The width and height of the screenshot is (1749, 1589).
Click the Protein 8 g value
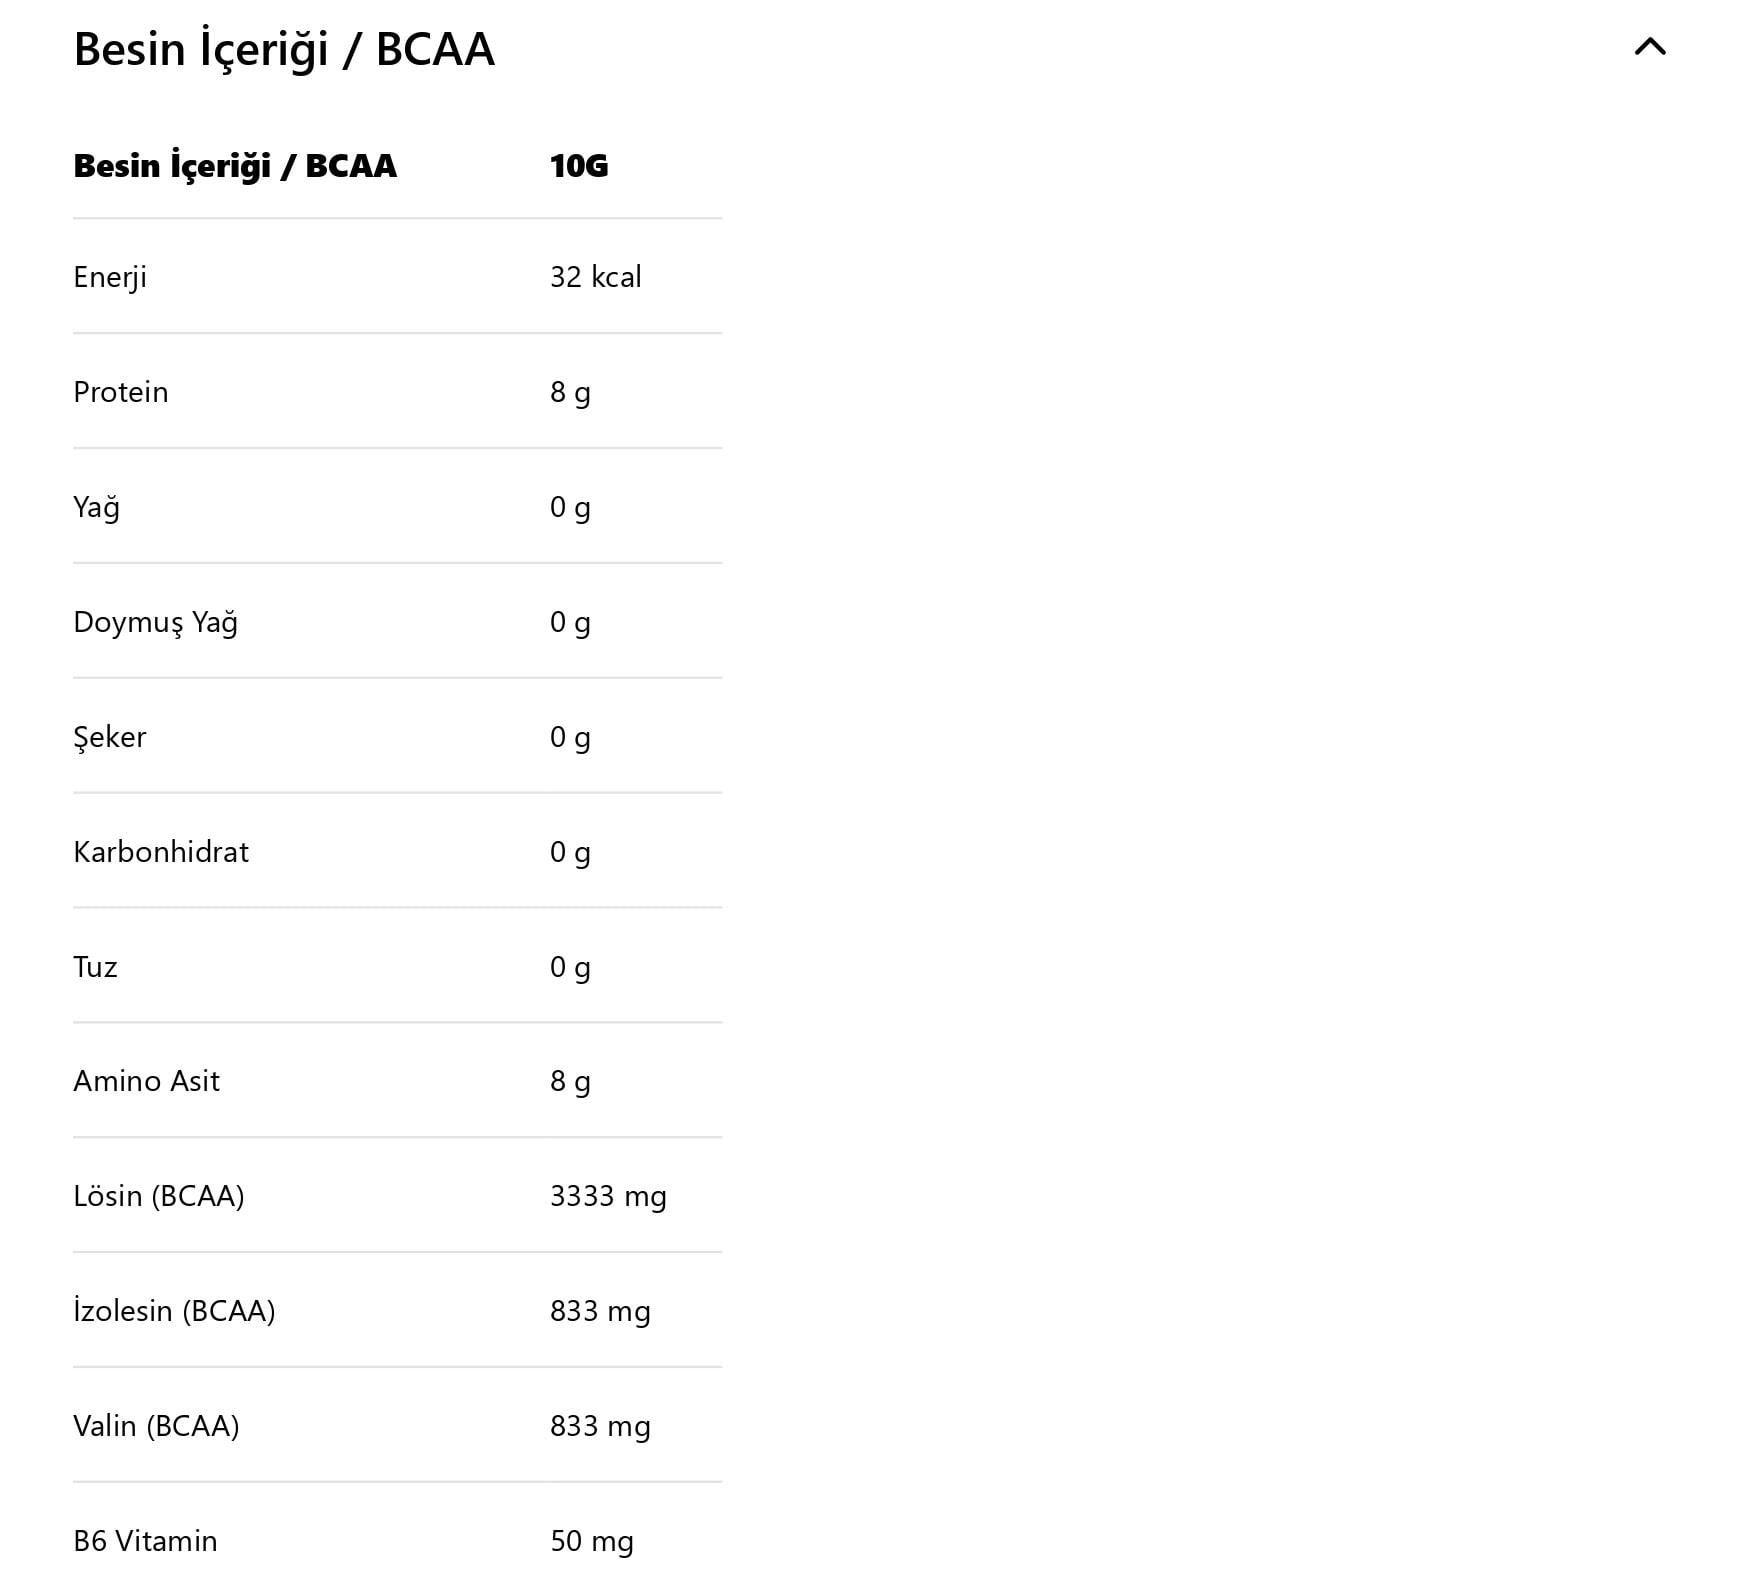(x=570, y=392)
